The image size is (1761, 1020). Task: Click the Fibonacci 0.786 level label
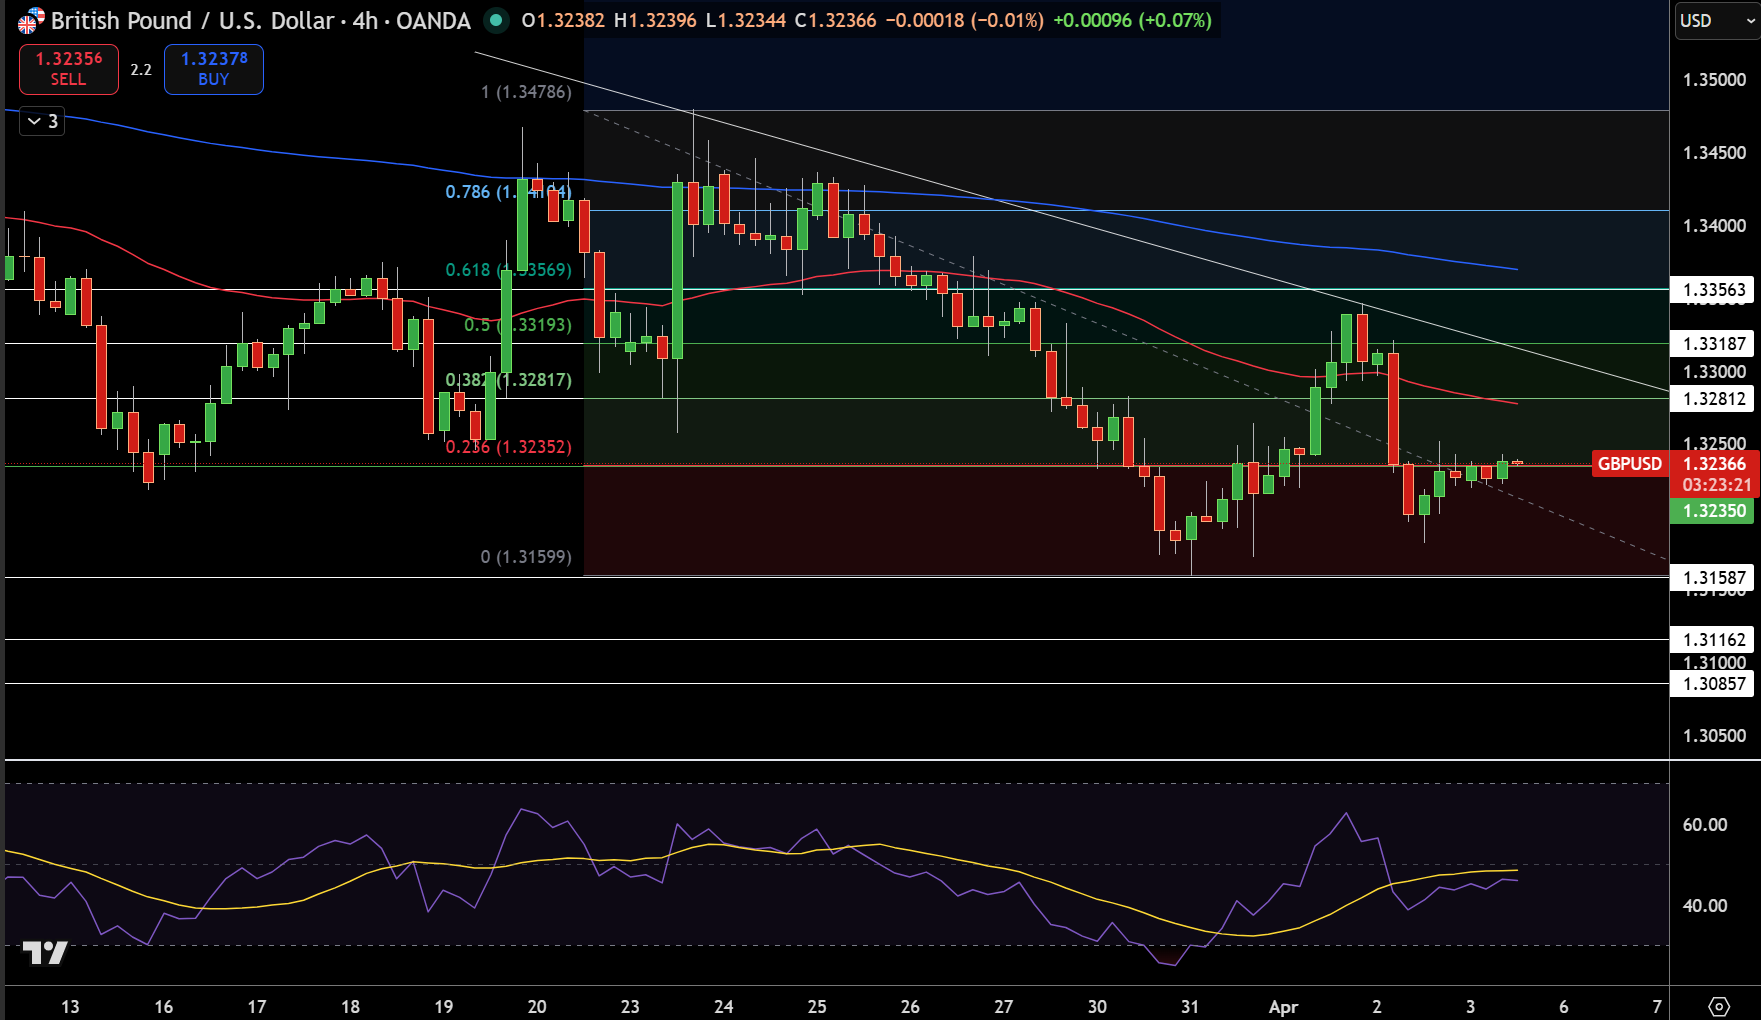click(508, 192)
